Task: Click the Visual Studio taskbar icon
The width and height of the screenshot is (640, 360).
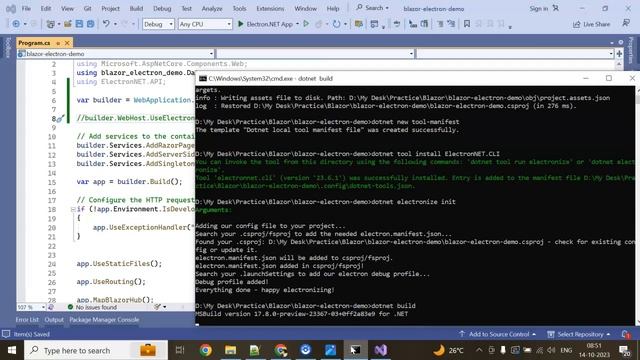Action: (x=380, y=350)
